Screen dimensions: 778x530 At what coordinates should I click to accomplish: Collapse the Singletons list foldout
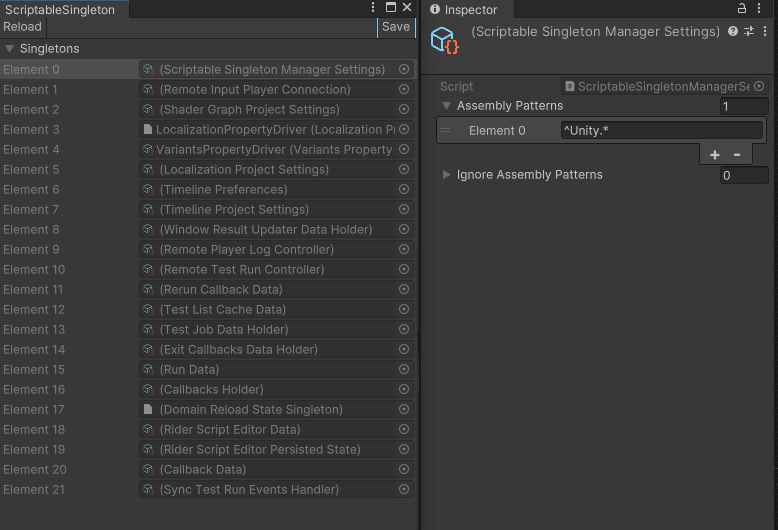coord(10,49)
